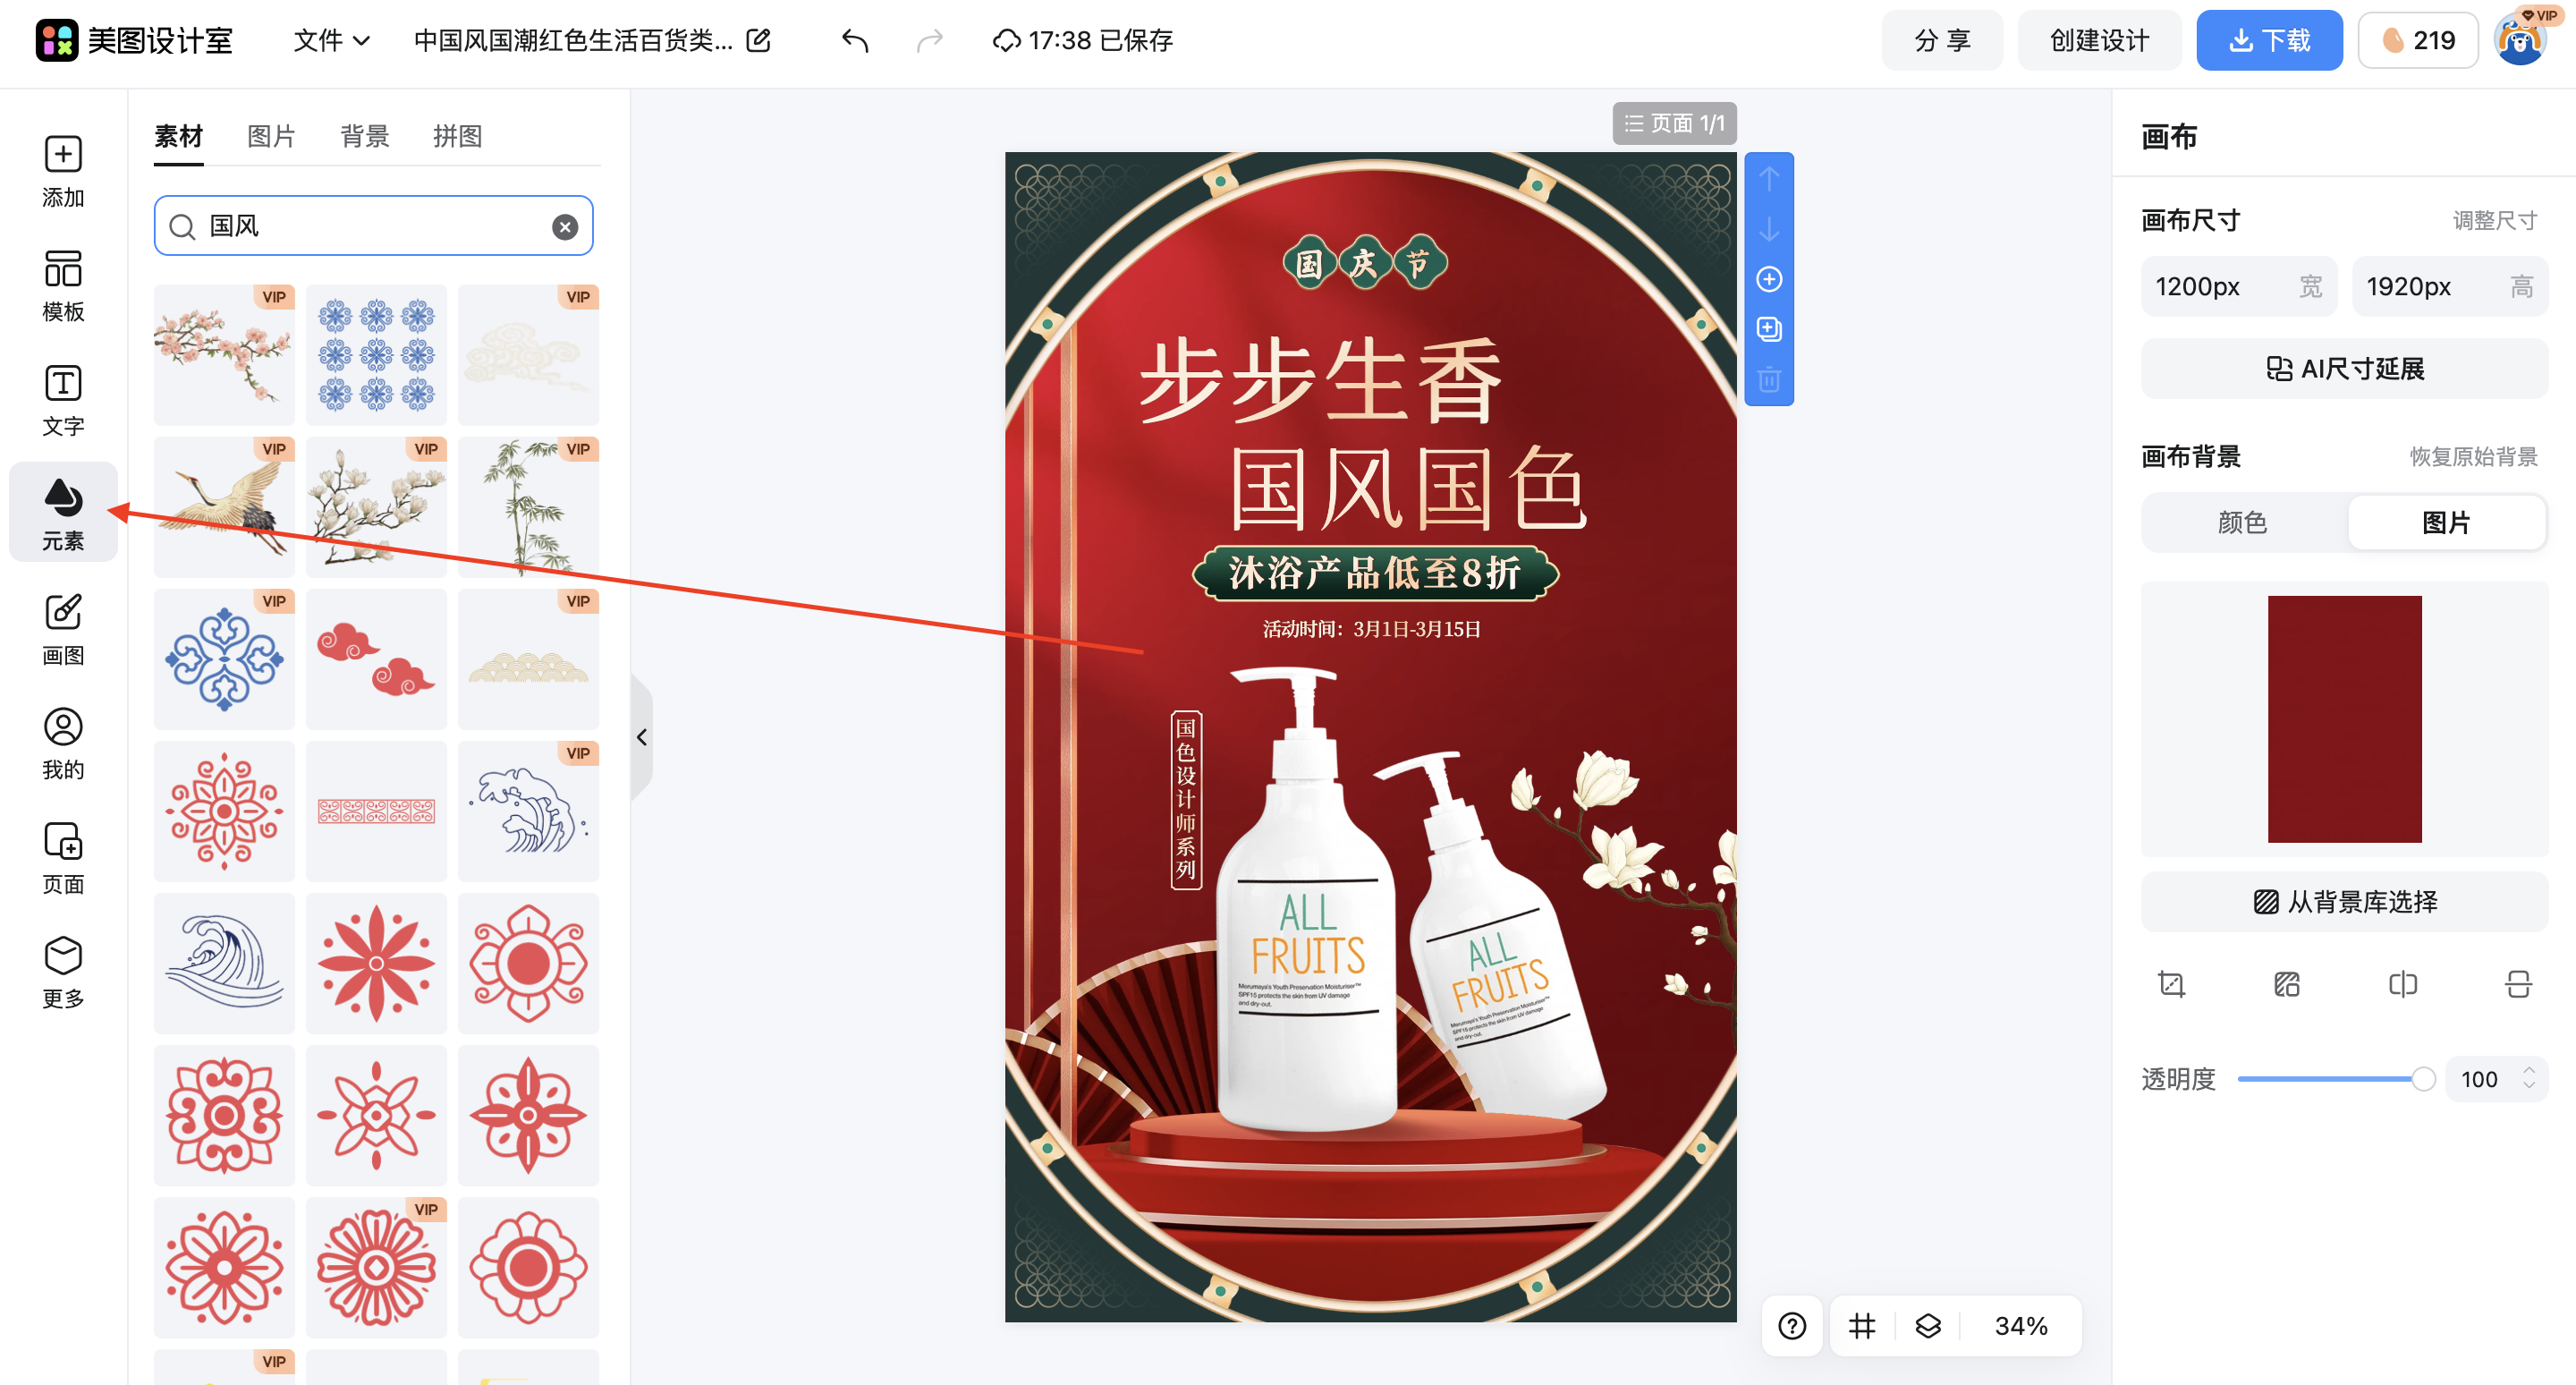
Task: Open the 页面 1/1 page list
Action: 1674,123
